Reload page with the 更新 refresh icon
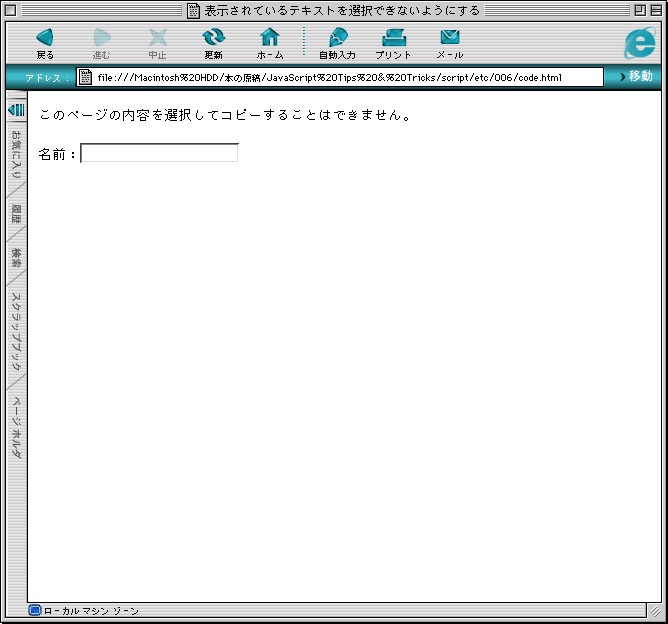Image resolution: width=668 pixels, height=624 pixels. pos(214,39)
